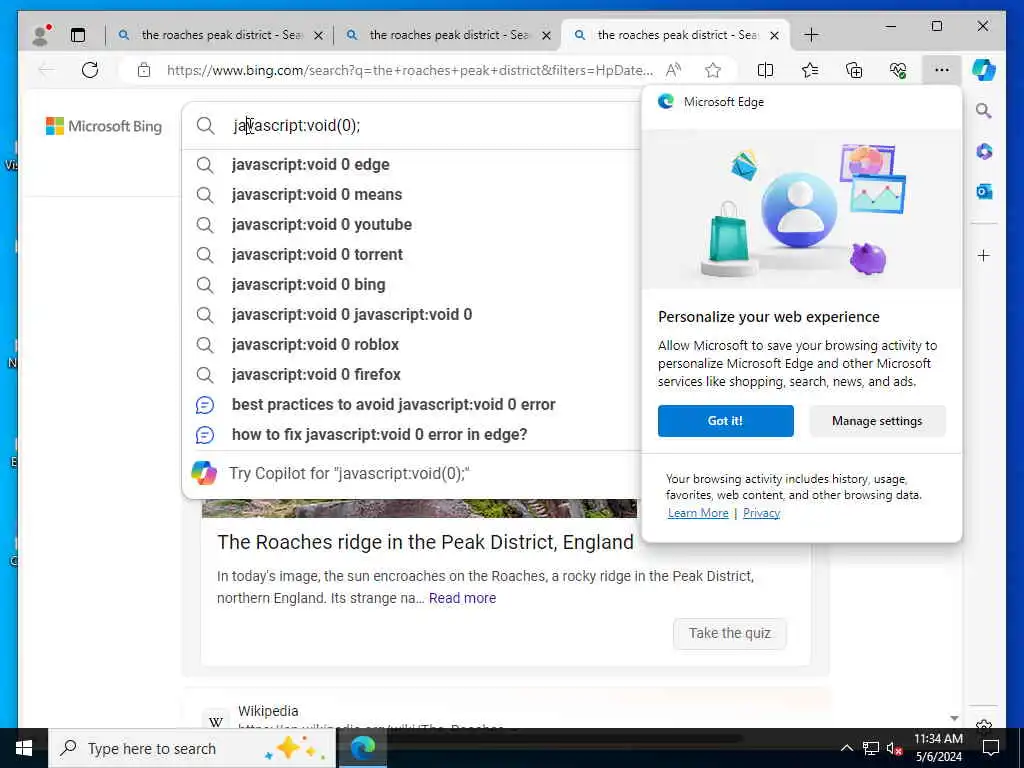The image size is (1024, 768).
Task: Select suggestion javascript:void 0 youtube
Action: pos(411,225)
